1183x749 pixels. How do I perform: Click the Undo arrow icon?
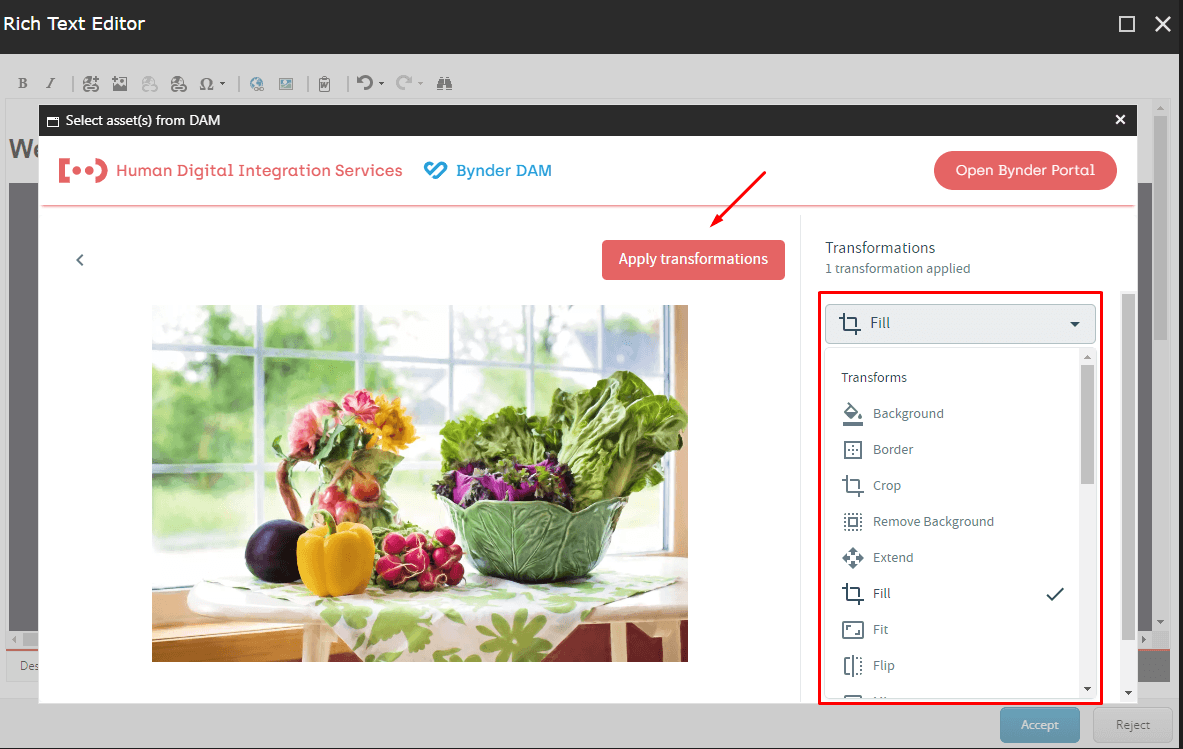364,84
